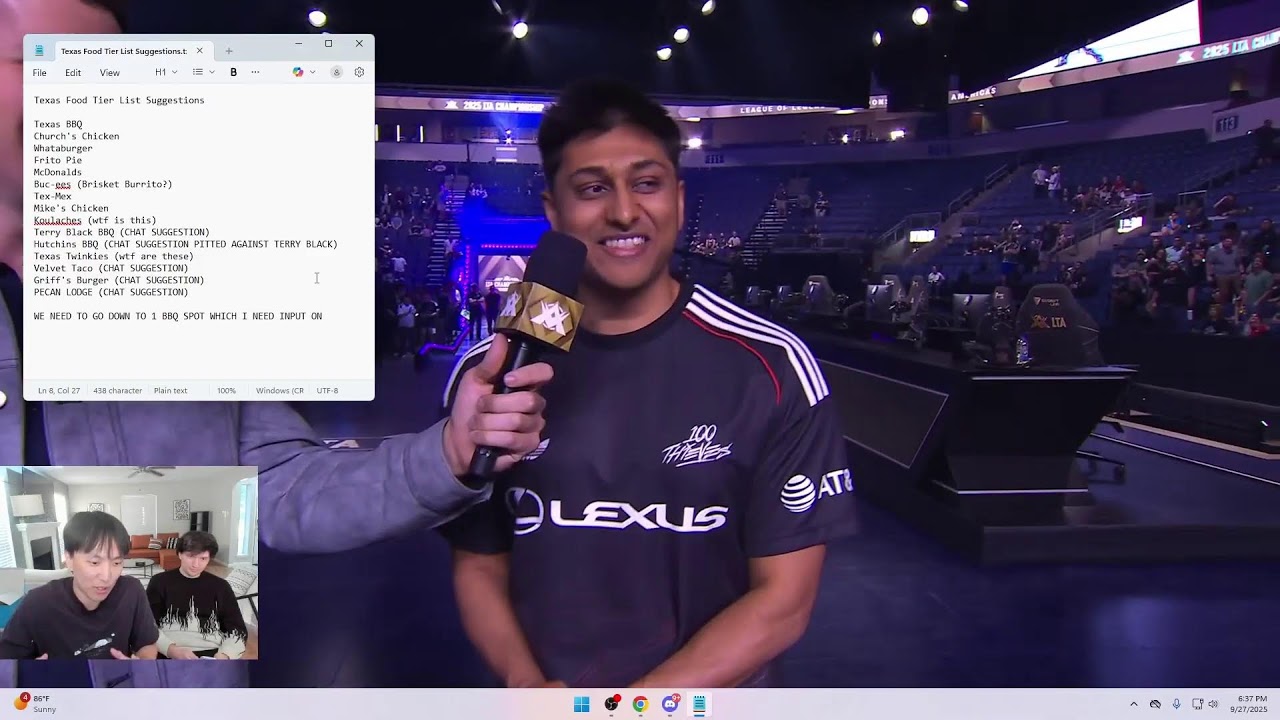Add a new Notepad tab
The height and width of the screenshot is (720, 1280).
coord(228,51)
